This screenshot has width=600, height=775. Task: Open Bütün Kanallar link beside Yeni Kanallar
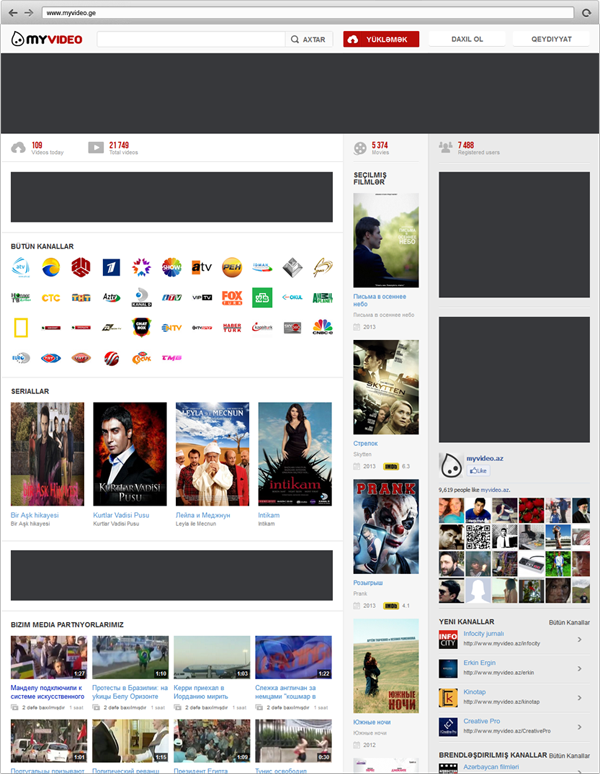(570, 622)
